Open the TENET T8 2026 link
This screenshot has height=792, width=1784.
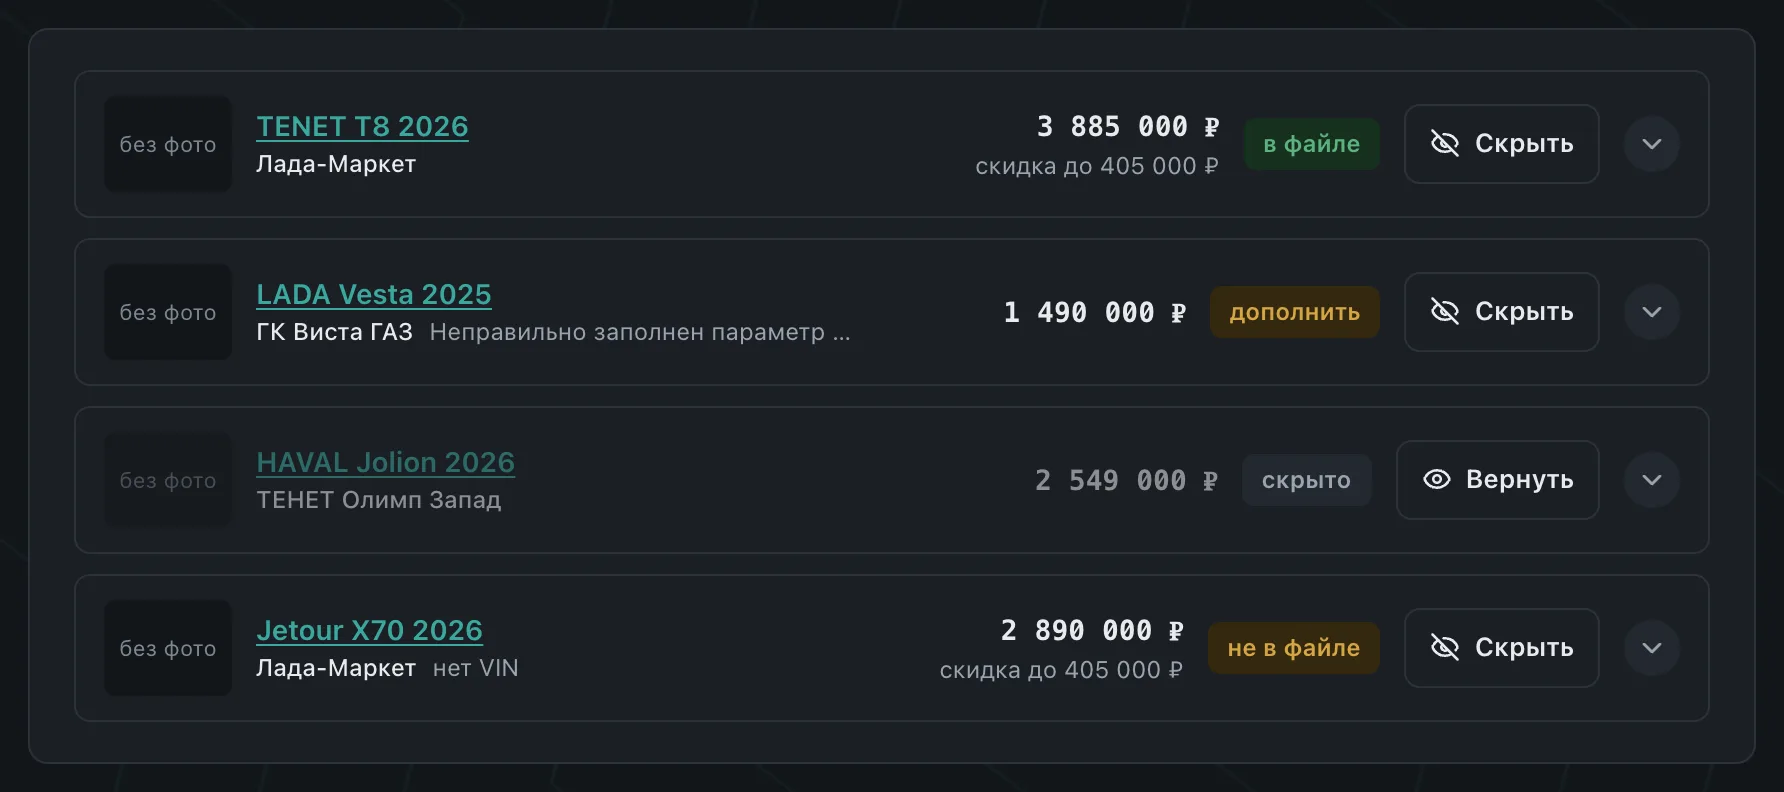coord(362,127)
